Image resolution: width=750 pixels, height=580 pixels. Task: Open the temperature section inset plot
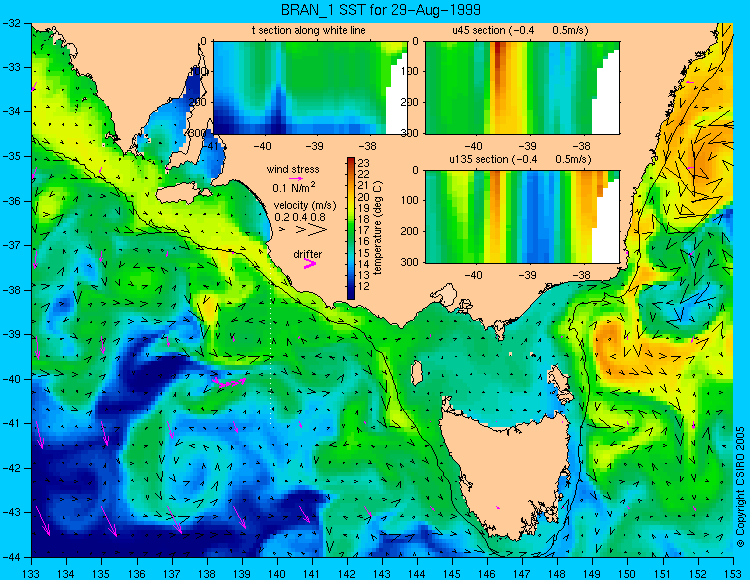point(310,88)
